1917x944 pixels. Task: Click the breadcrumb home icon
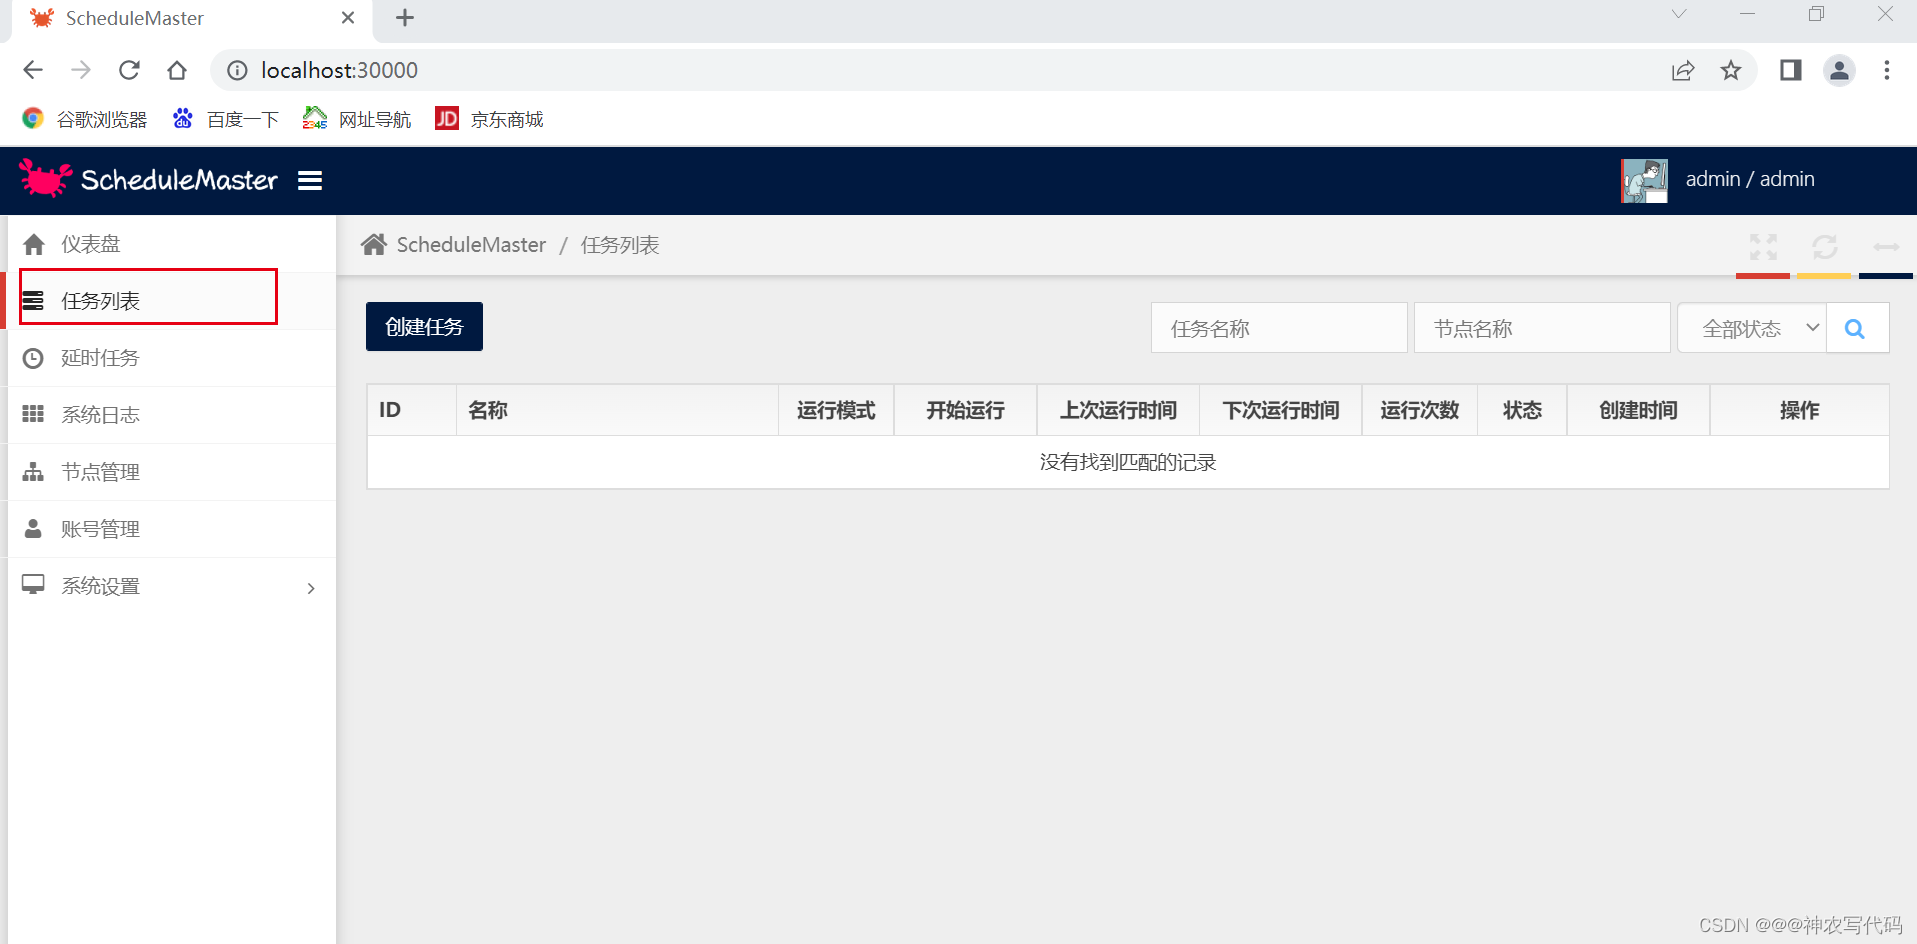(x=374, y=244)
